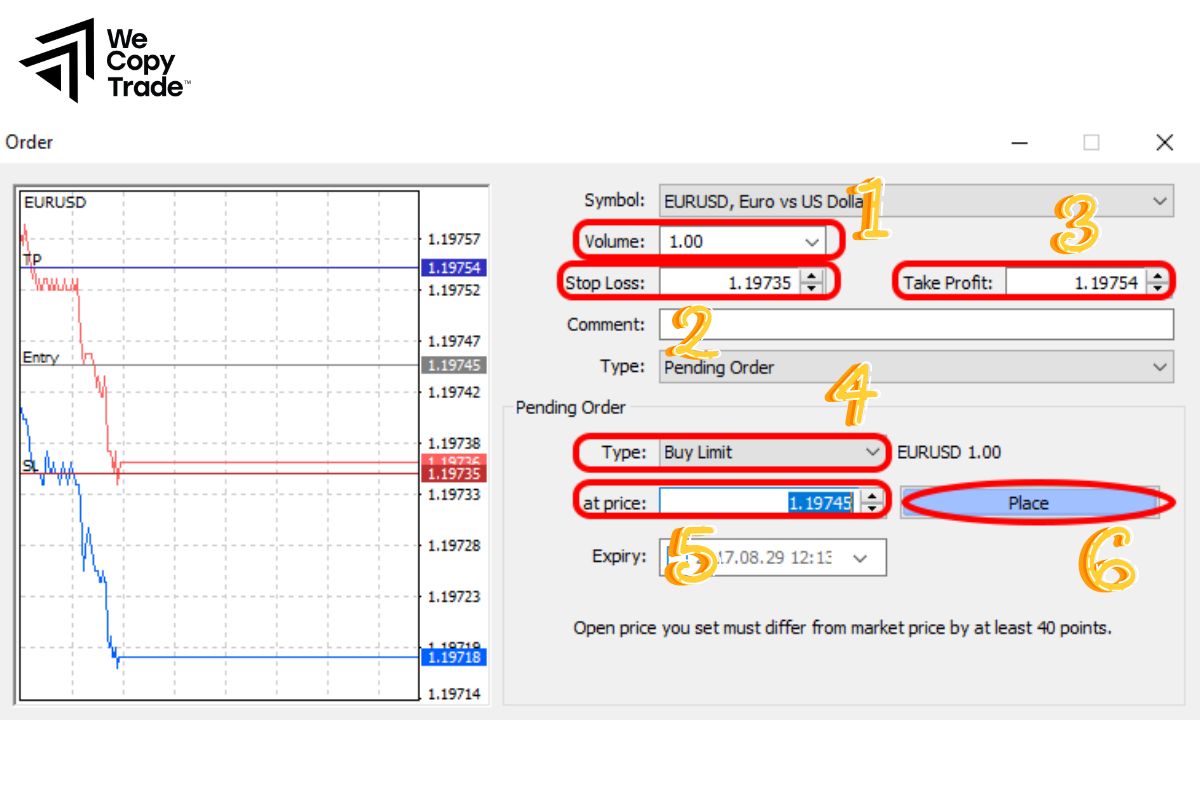
Task: Click the TP price label on chart
Action: point(453,267)
